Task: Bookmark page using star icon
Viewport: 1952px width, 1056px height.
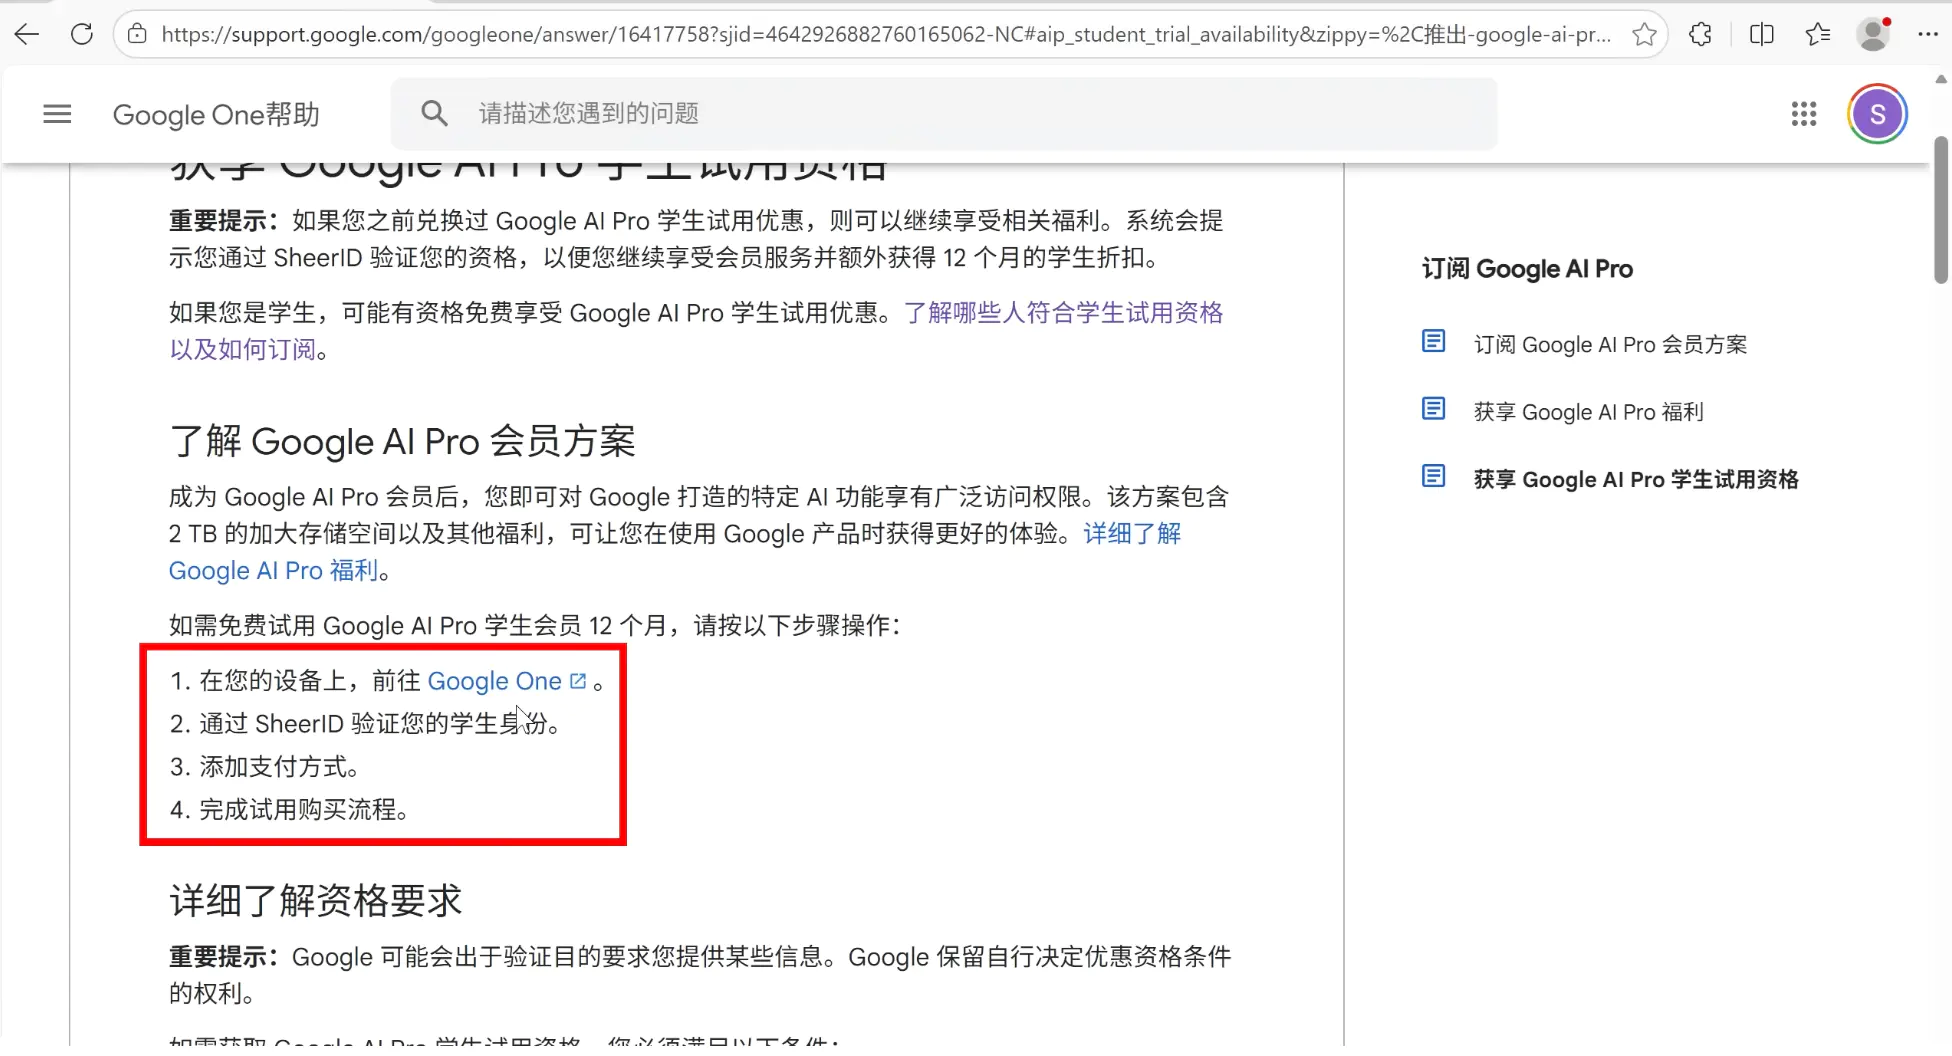Action: (1644, 34)
